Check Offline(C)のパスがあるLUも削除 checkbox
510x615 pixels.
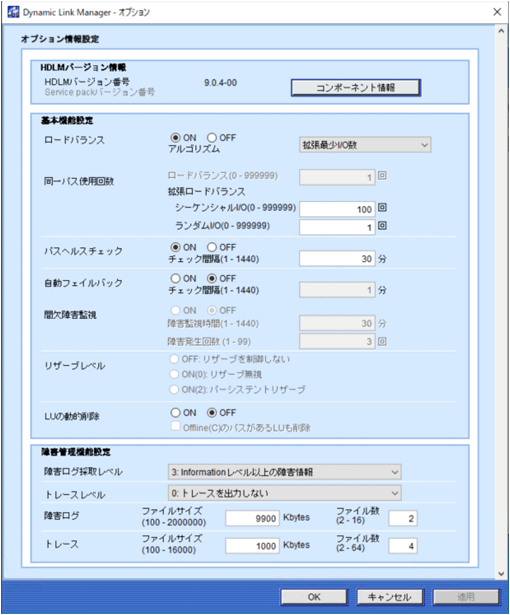175,426
